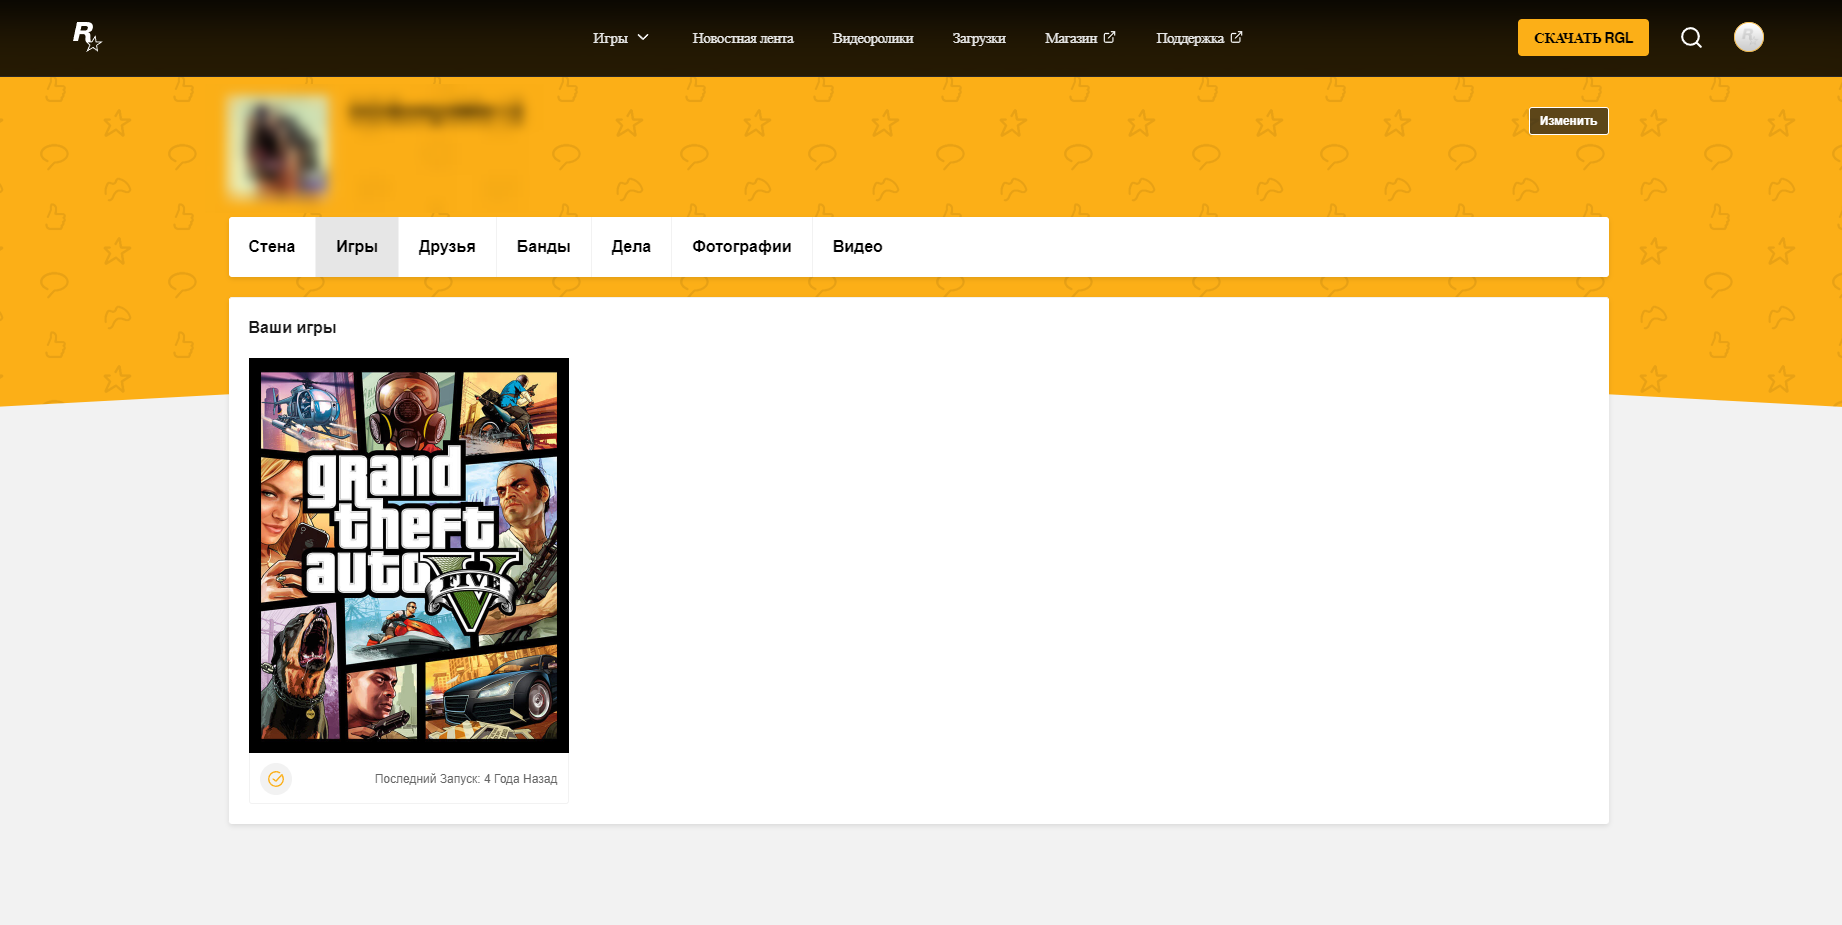Click the external link icon beside Поддержка
The height and width of the screenshot is (925, 1842).
pos(1236,37)
